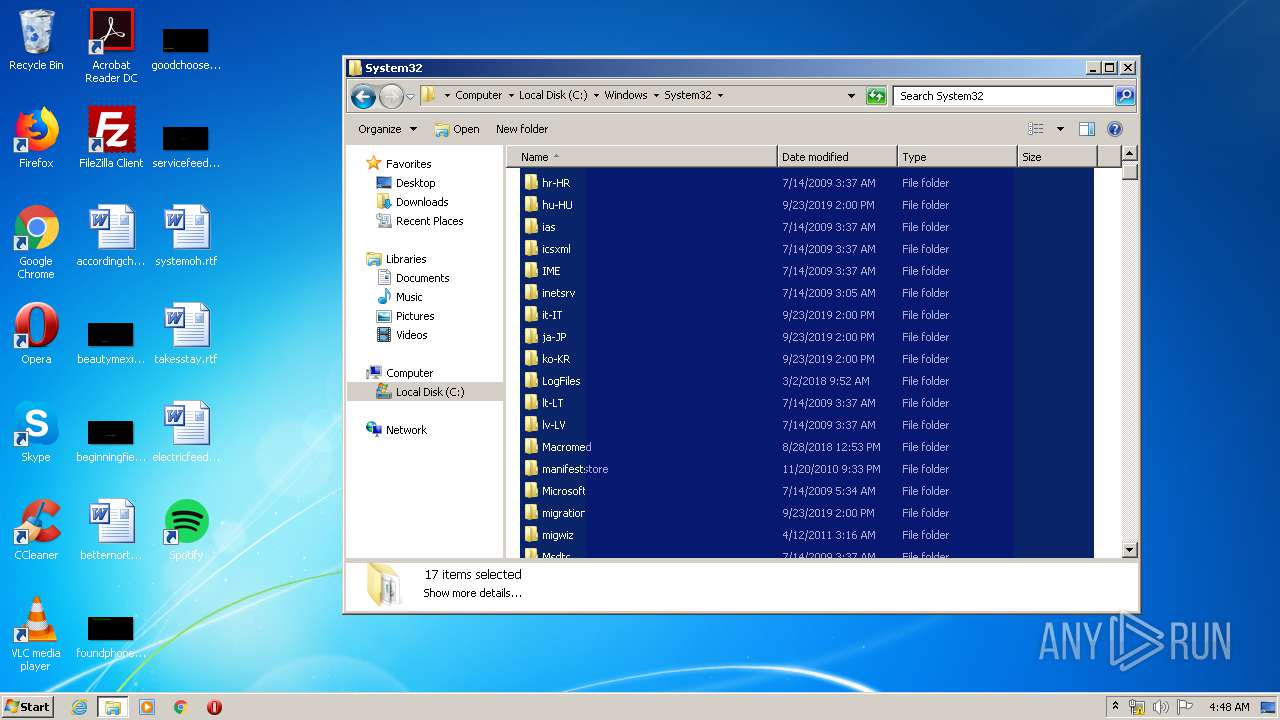Click the Computer breadcrumb segment
This screenshot has width=1280, height=720.
(x=478, y=96)
